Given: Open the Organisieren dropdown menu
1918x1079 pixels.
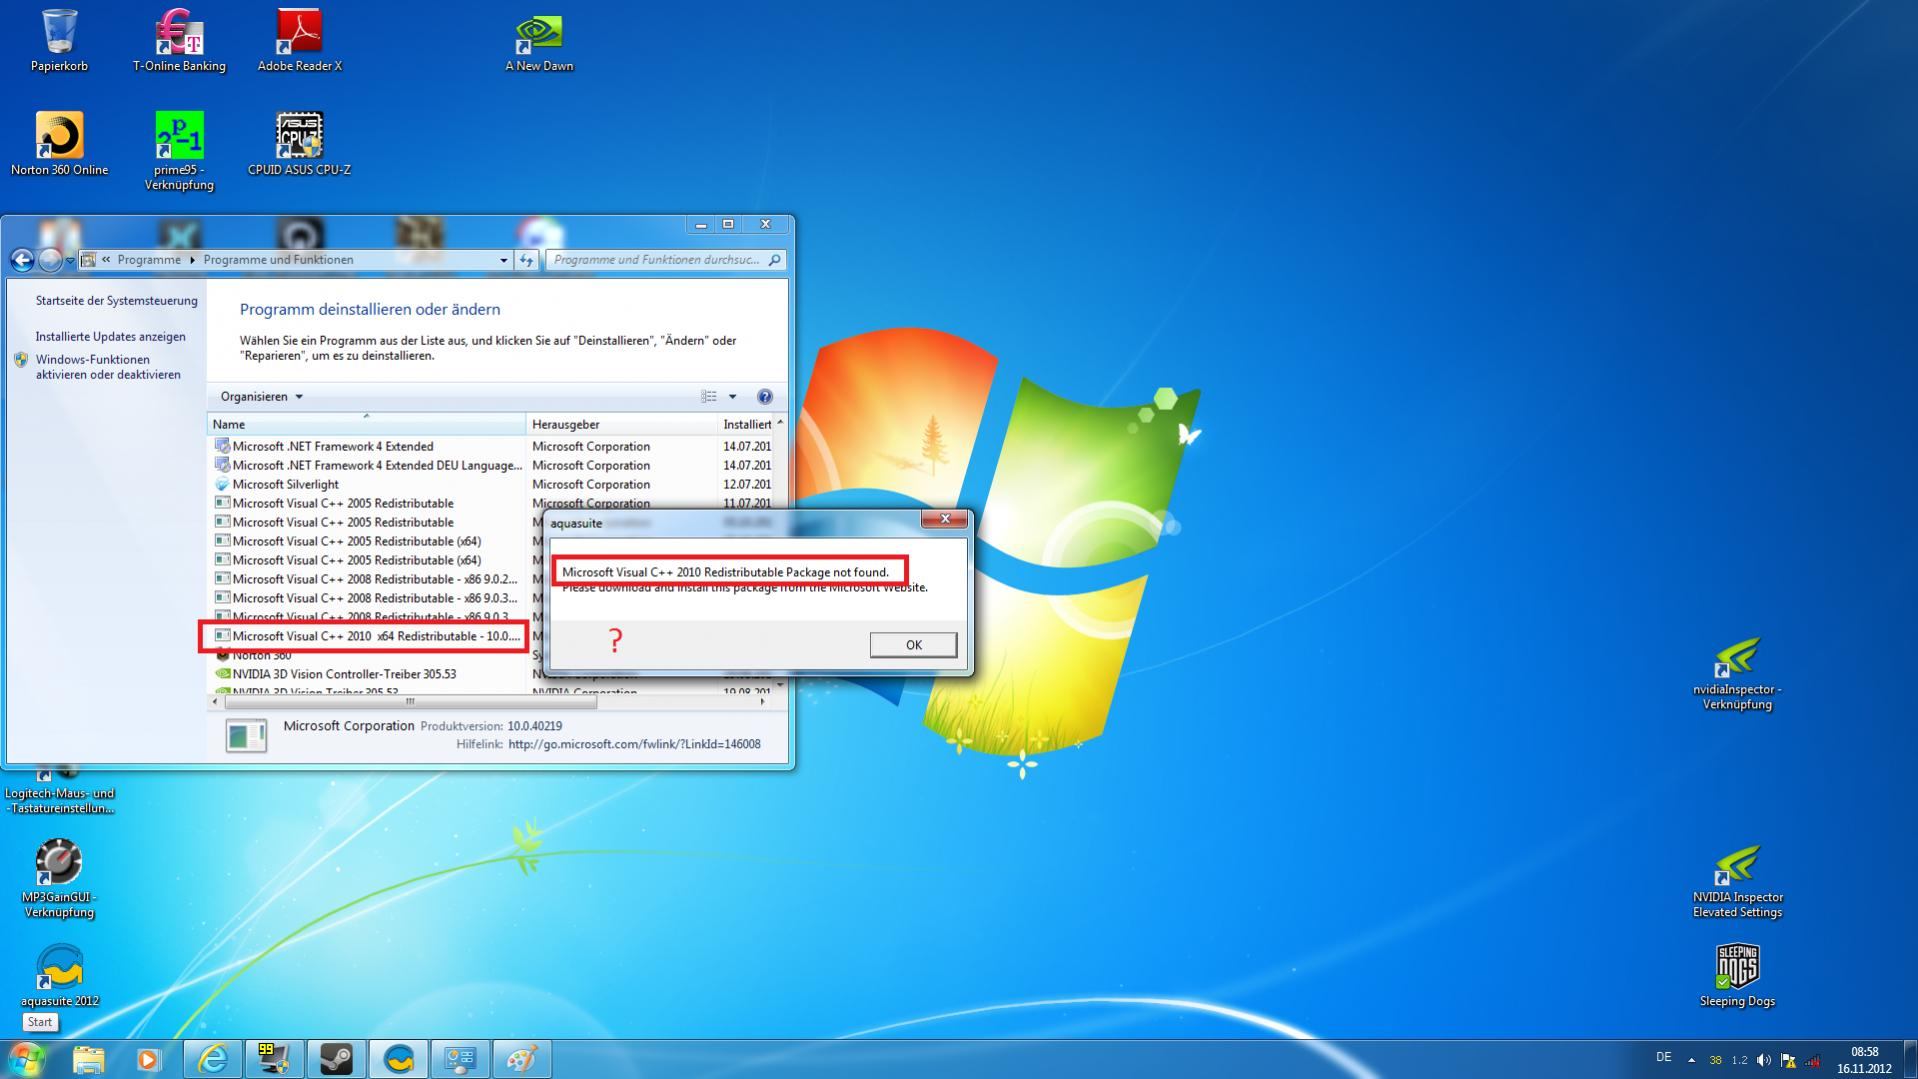Looking at the screenshot, I should coord(261,397).
